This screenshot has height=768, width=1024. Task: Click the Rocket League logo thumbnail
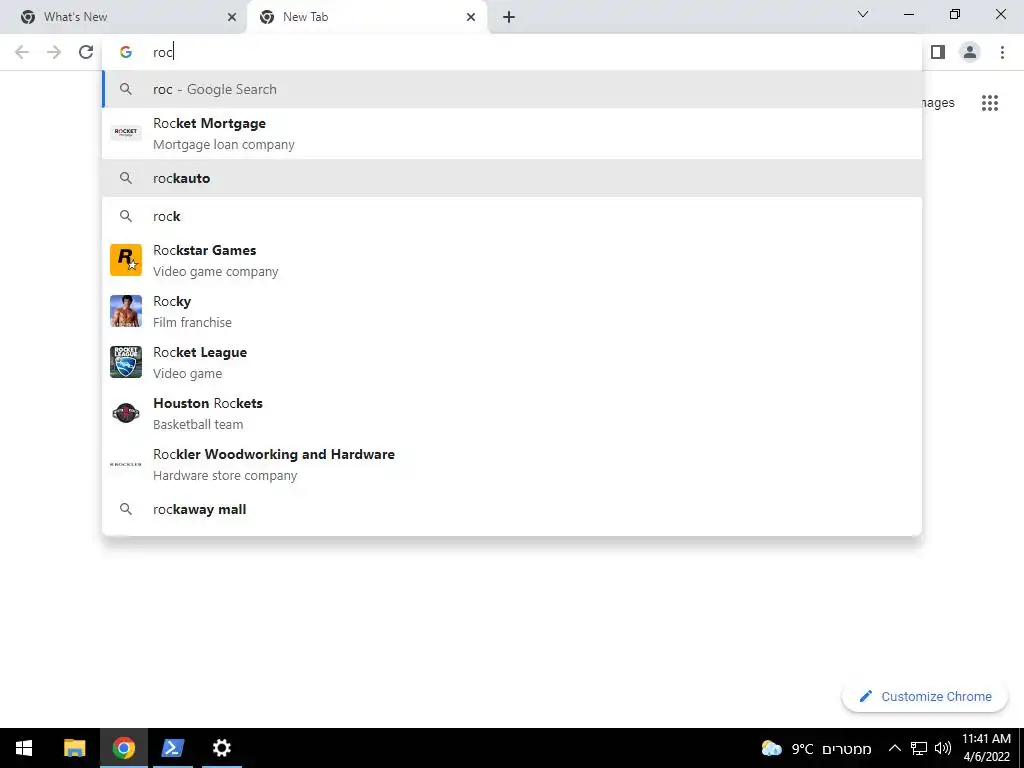point(126,362)
